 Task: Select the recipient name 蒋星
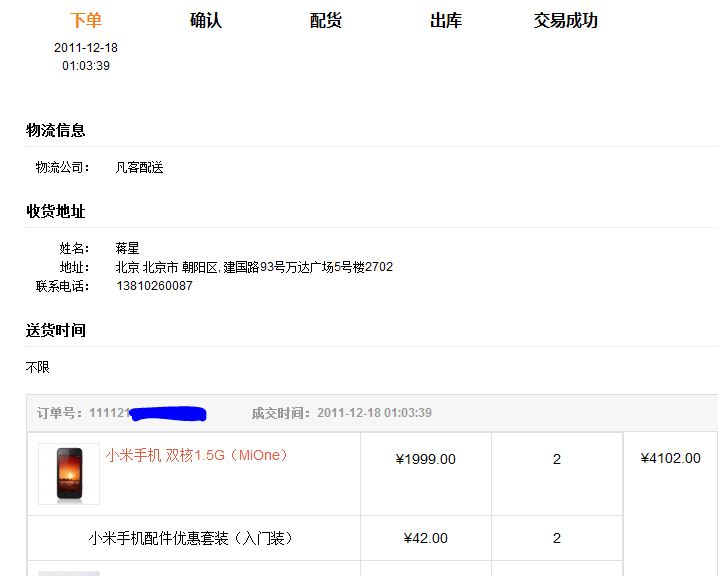[127, 248]
